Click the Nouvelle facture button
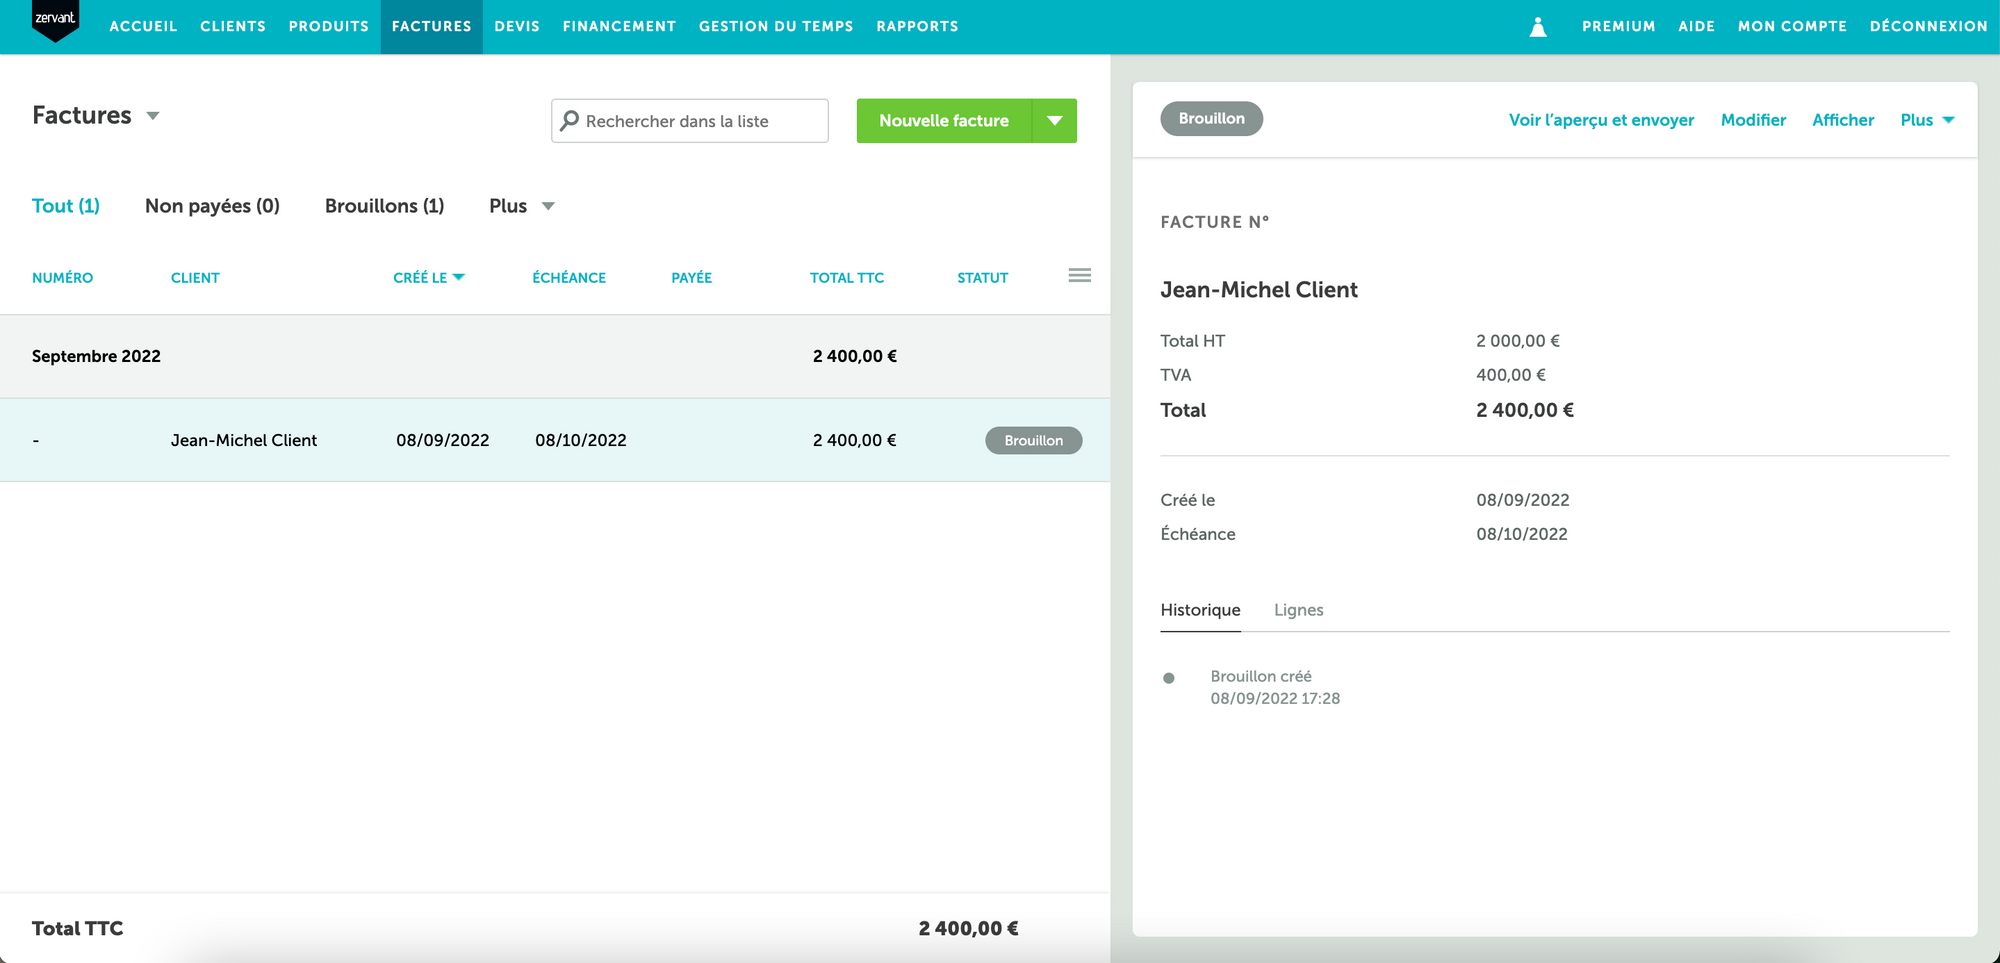The image size is (2000, 963). point(942,121)
